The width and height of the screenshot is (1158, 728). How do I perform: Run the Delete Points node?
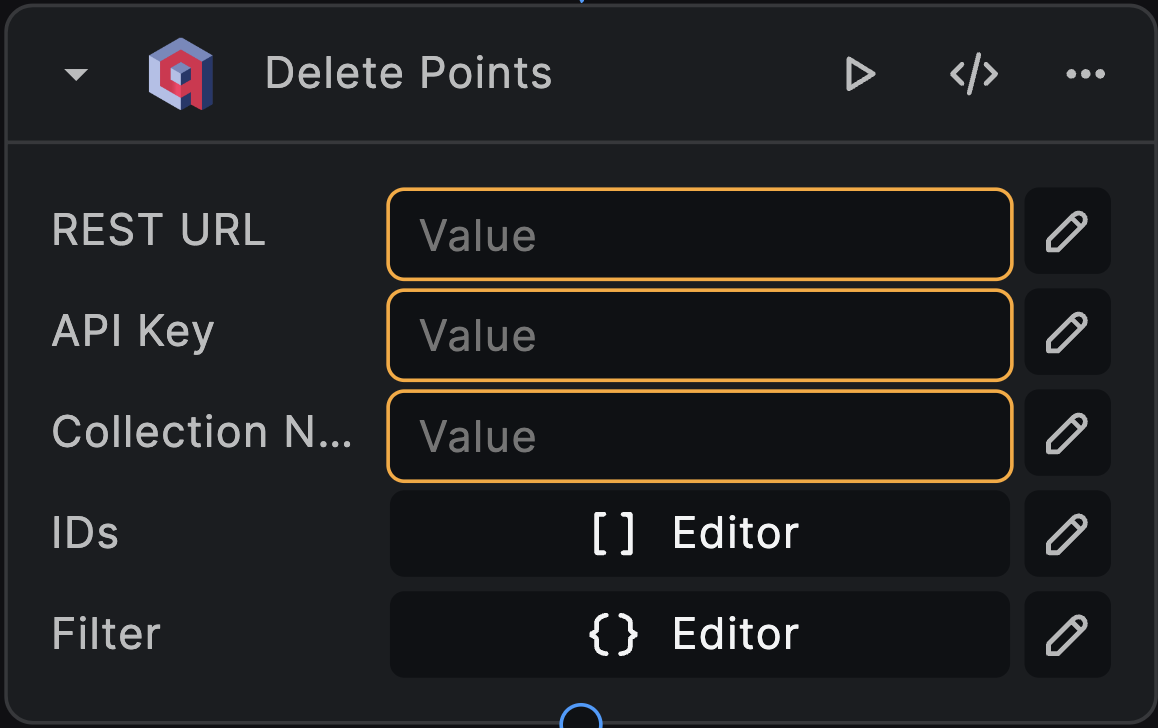[x=860, y=73]
